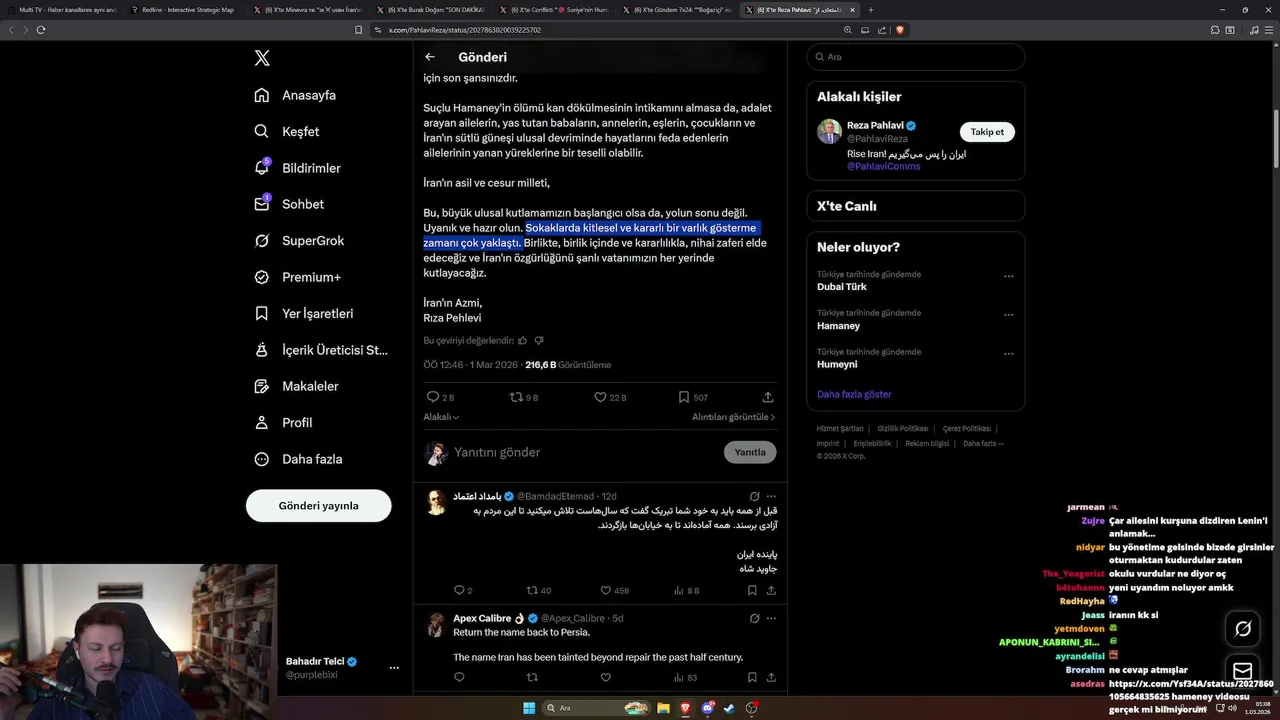Share the main post

pyautogui.click(x=768, y=397)
